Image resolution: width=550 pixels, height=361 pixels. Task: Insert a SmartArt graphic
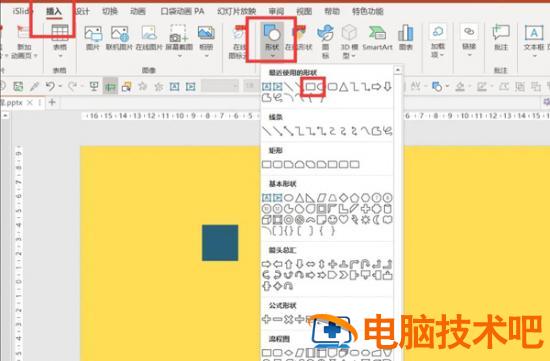(377, 38)
